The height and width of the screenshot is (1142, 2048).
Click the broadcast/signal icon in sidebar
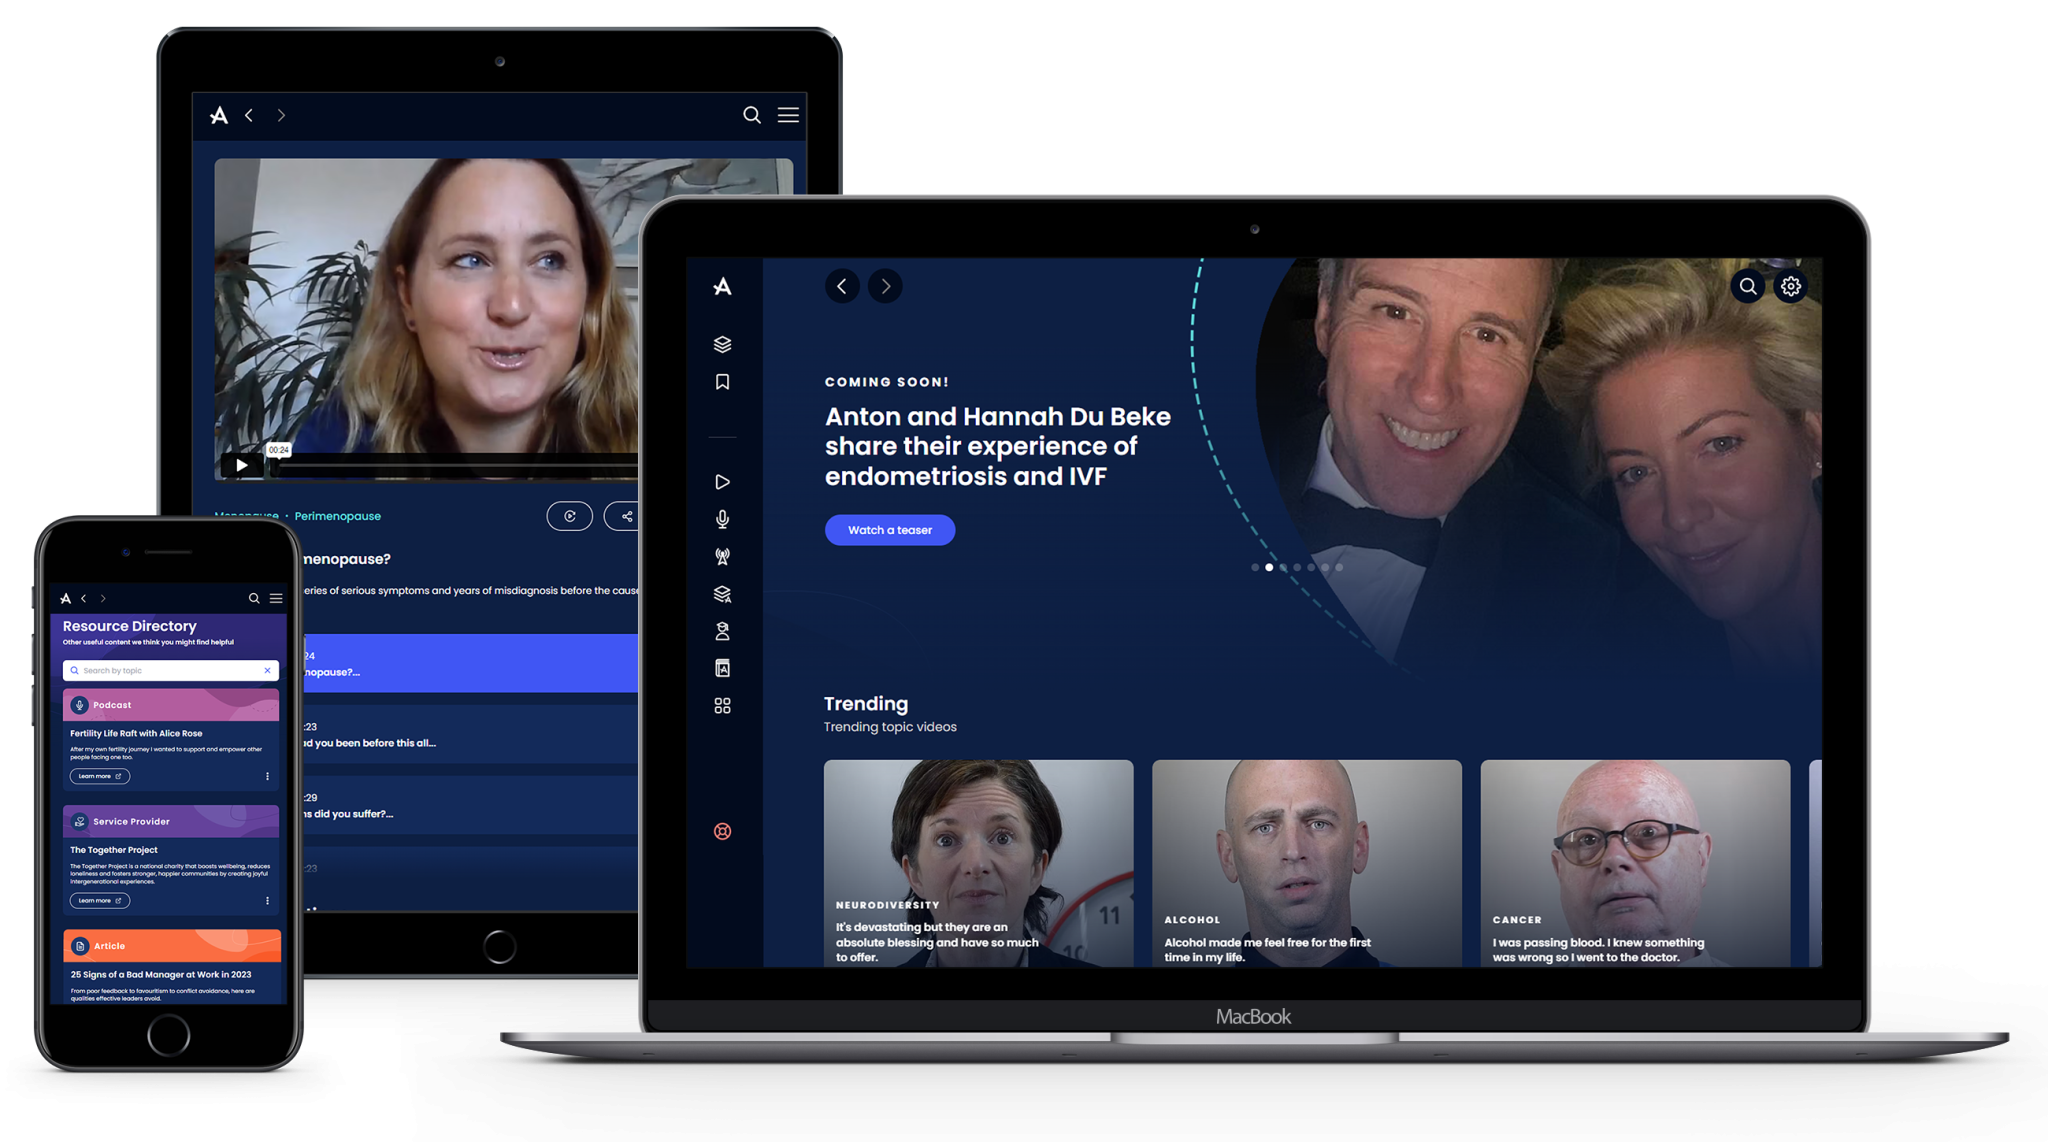tap(721, 556)
